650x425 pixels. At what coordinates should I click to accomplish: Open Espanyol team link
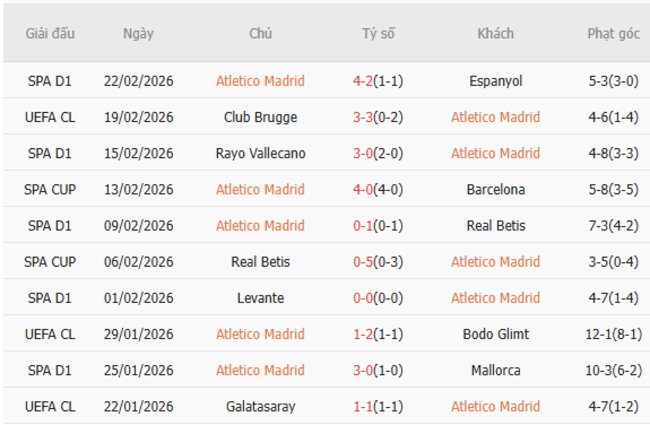tap(495, 81)
